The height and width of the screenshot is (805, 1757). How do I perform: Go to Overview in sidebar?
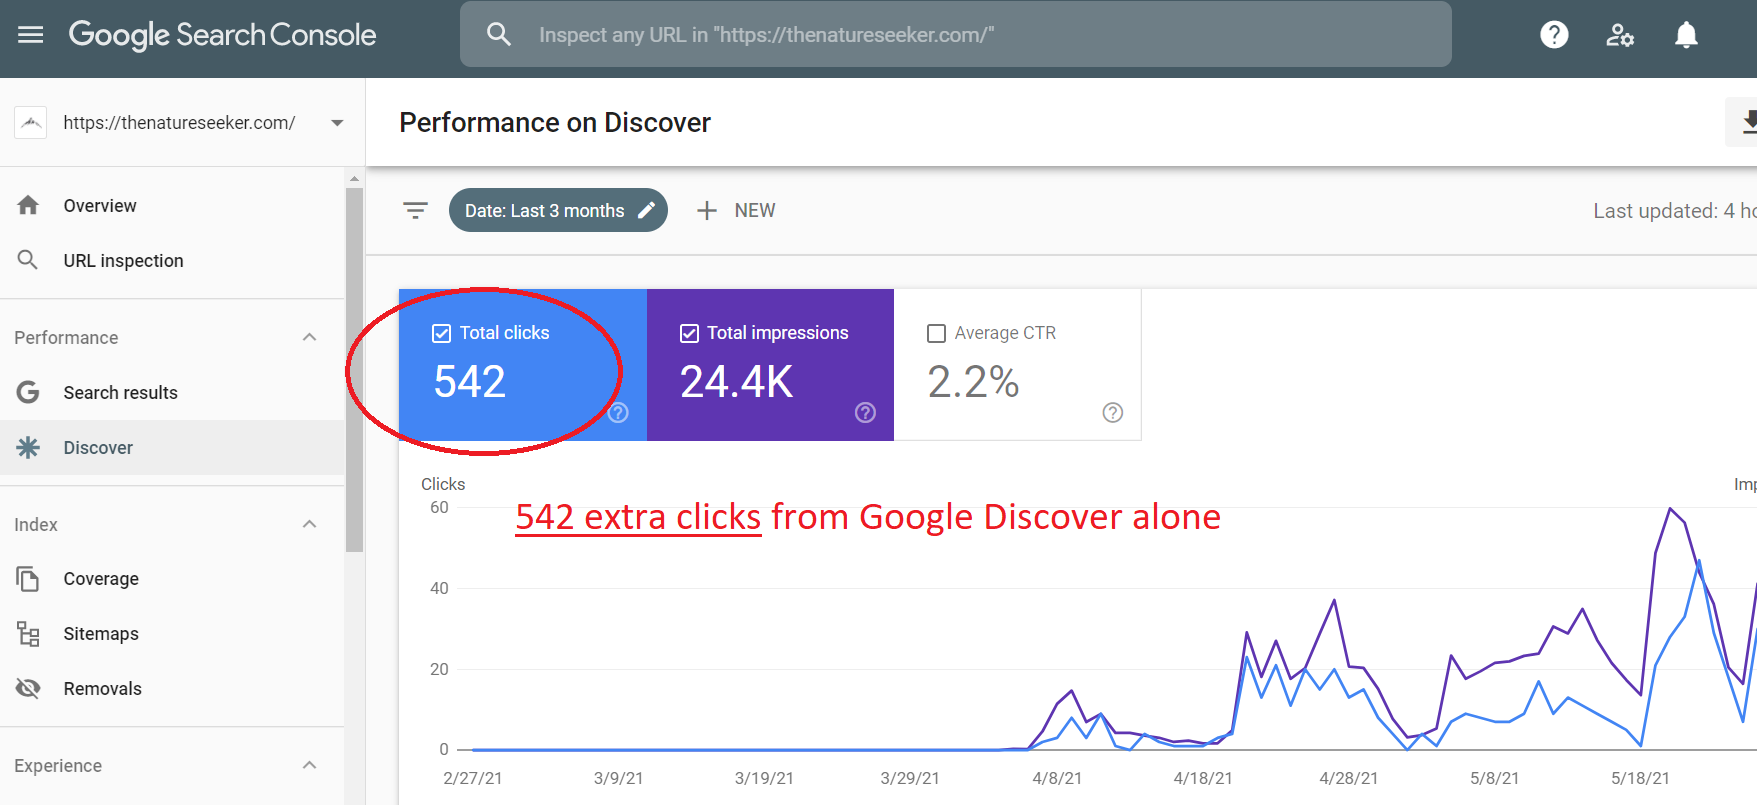(x=172, y=205)
